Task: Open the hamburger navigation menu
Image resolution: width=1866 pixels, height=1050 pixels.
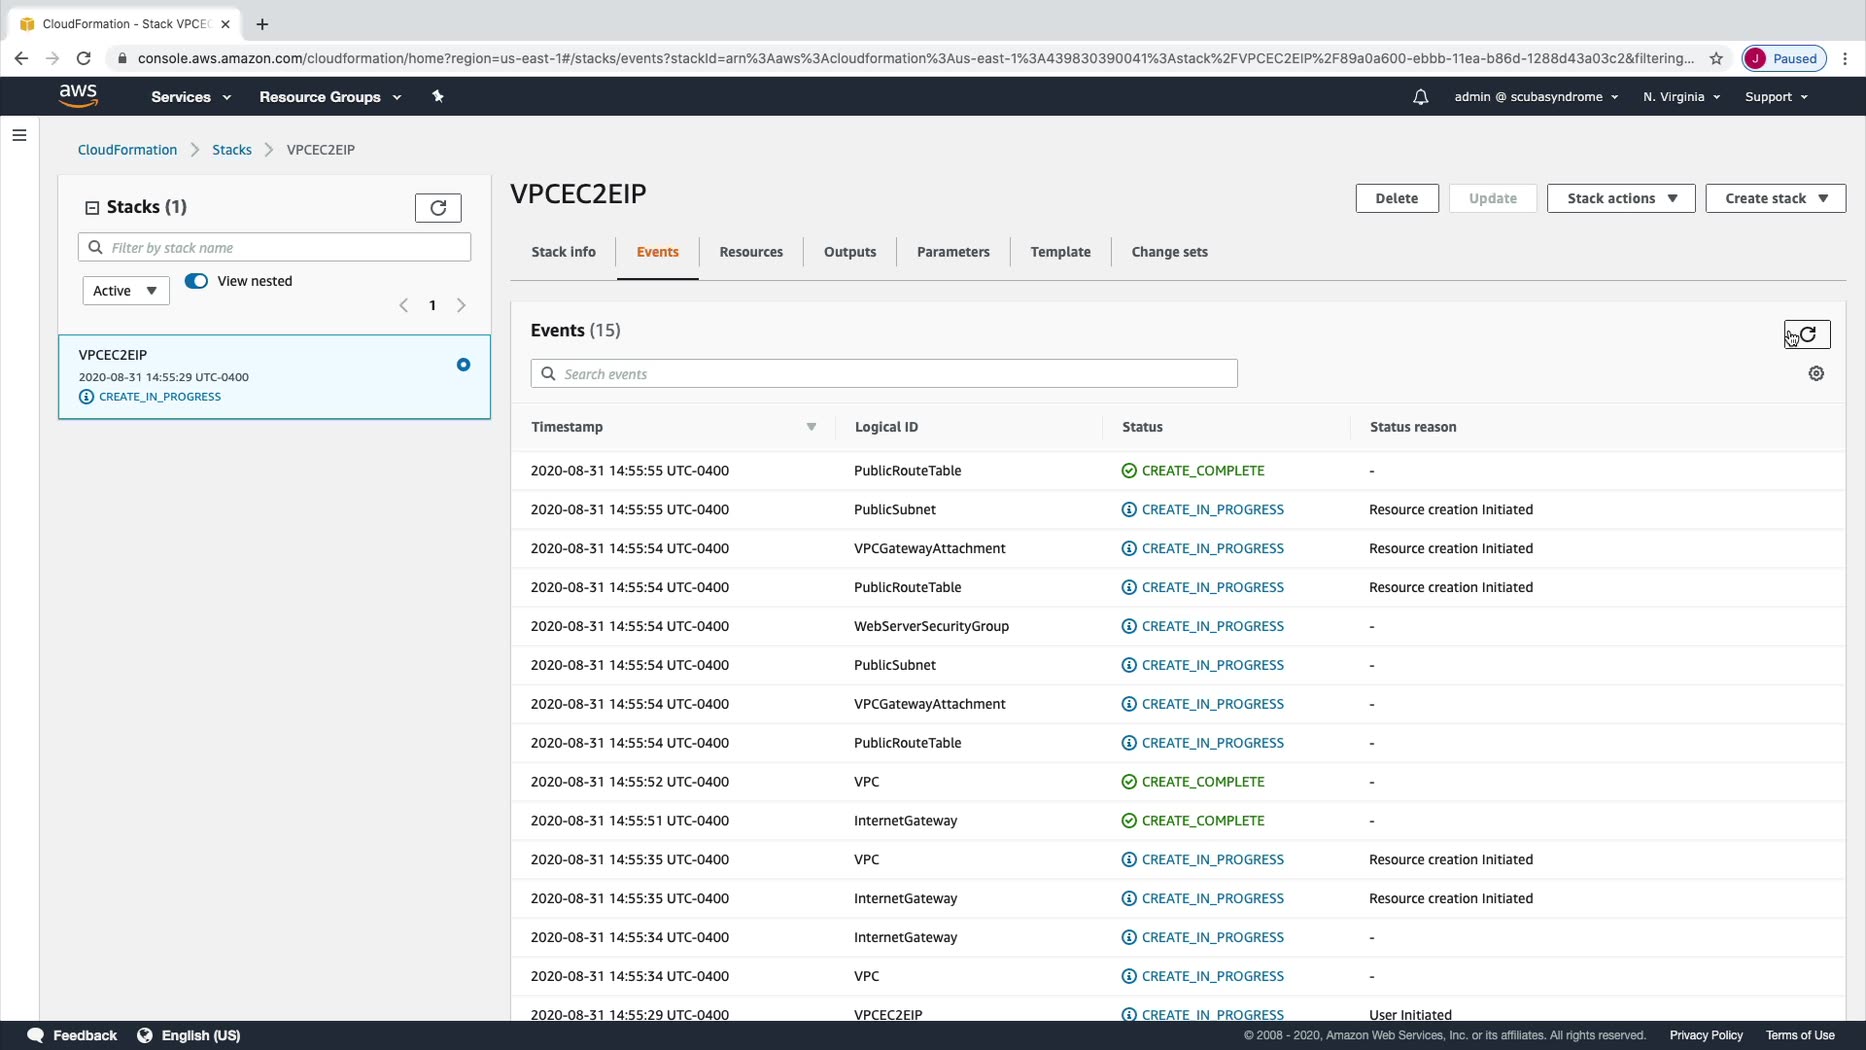Action: (x=19, y=135)
